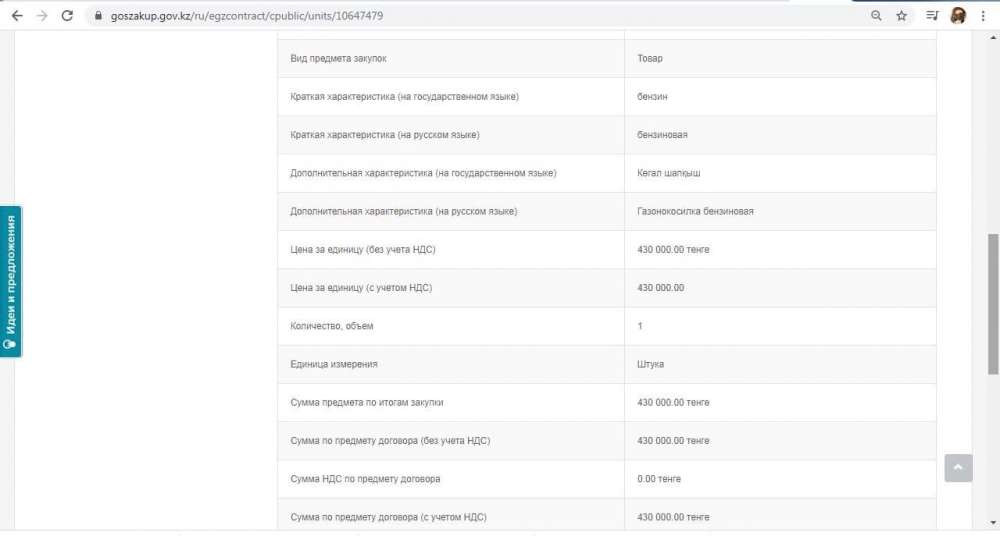Click the scrollbar up arrow
The width and height of the screenshot is (1000, 536).
992,36
